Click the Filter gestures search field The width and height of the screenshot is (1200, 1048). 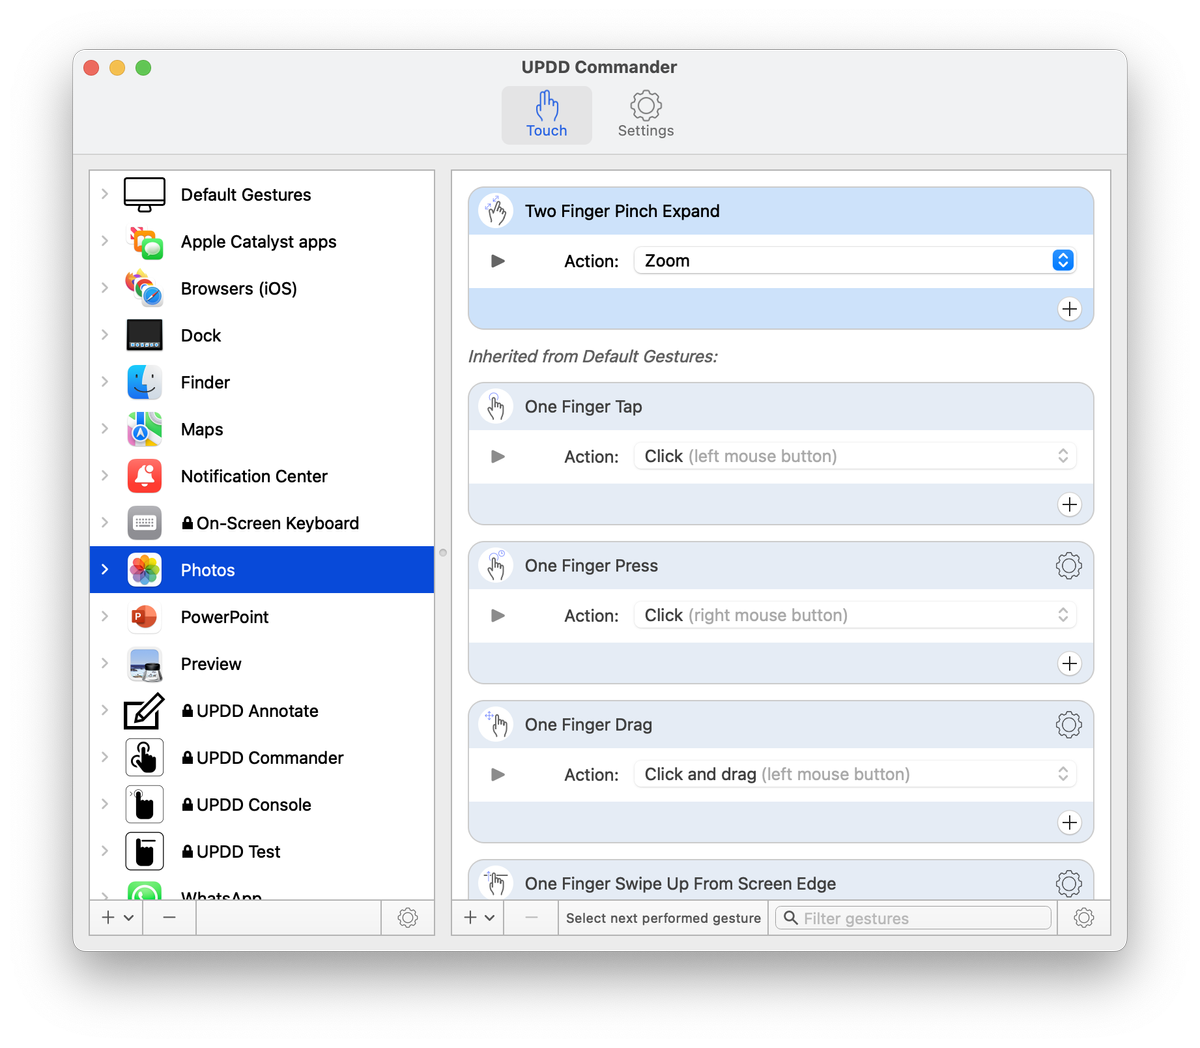tap(912, 917)
